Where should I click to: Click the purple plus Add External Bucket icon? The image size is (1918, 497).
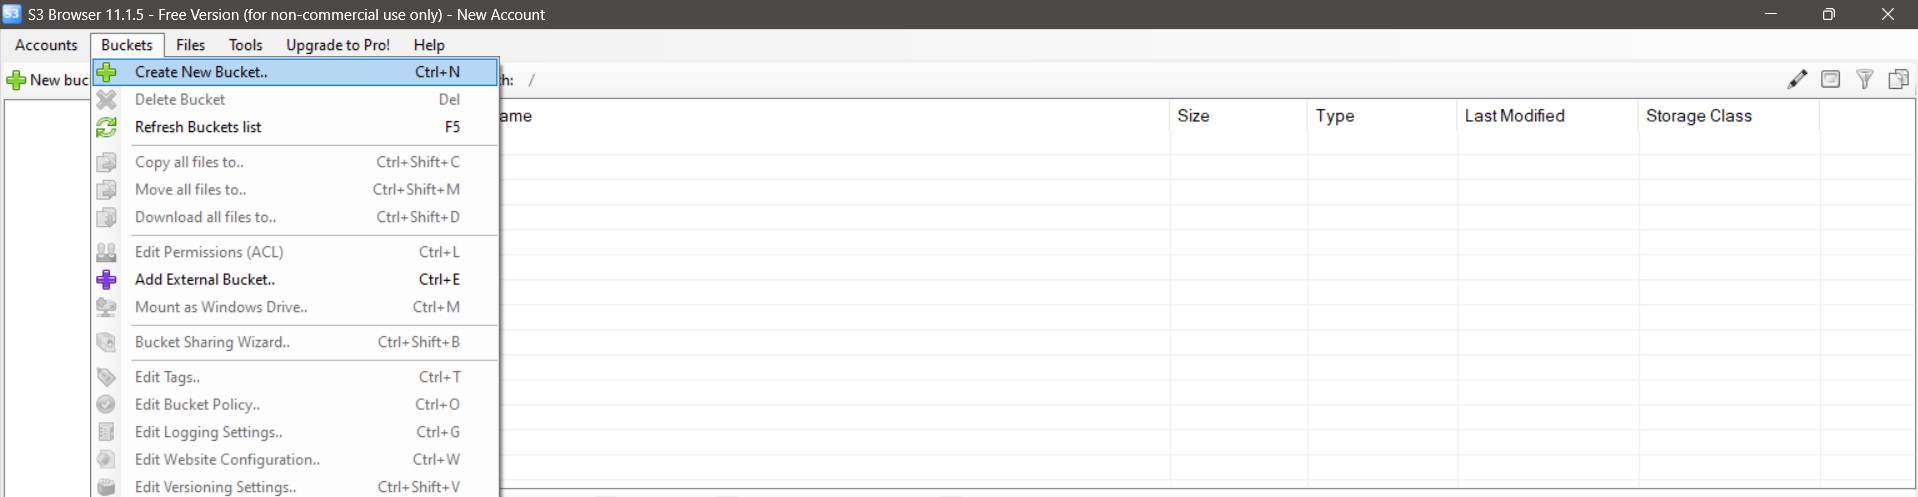tap(107, 280)
